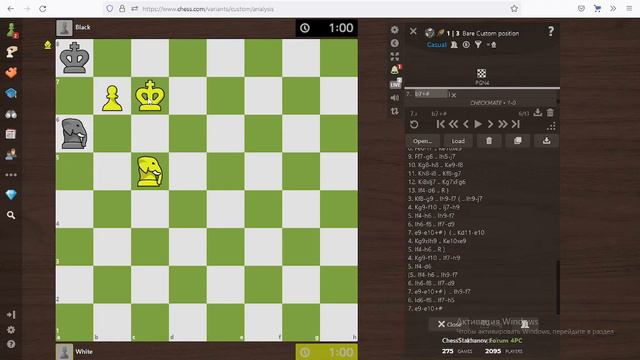This screenshot has width=640, height=360.
Task: Open sidebar settings gear at bottom left
Action: coord(11,329)
